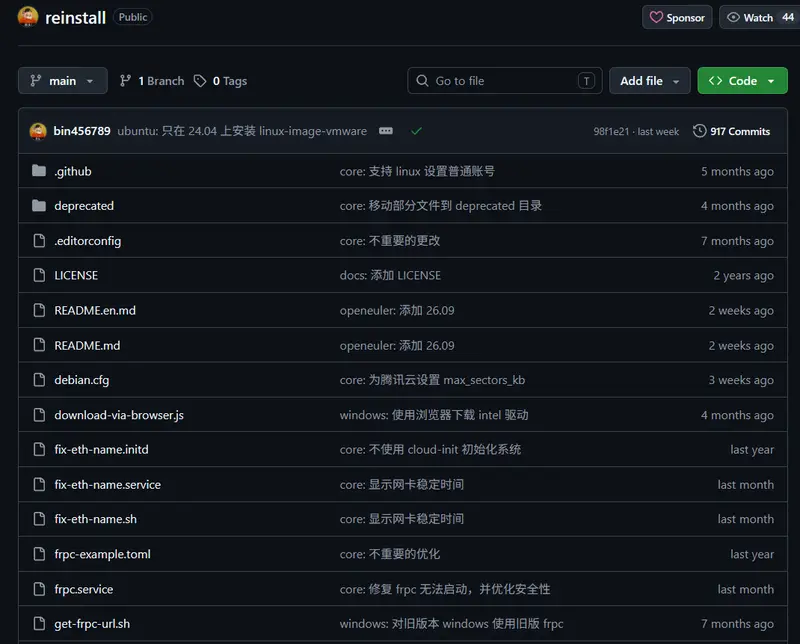The height and width of the screenshot is (644, 800).
Task: Expand the Add file dropdown
Action: (649, 81)
